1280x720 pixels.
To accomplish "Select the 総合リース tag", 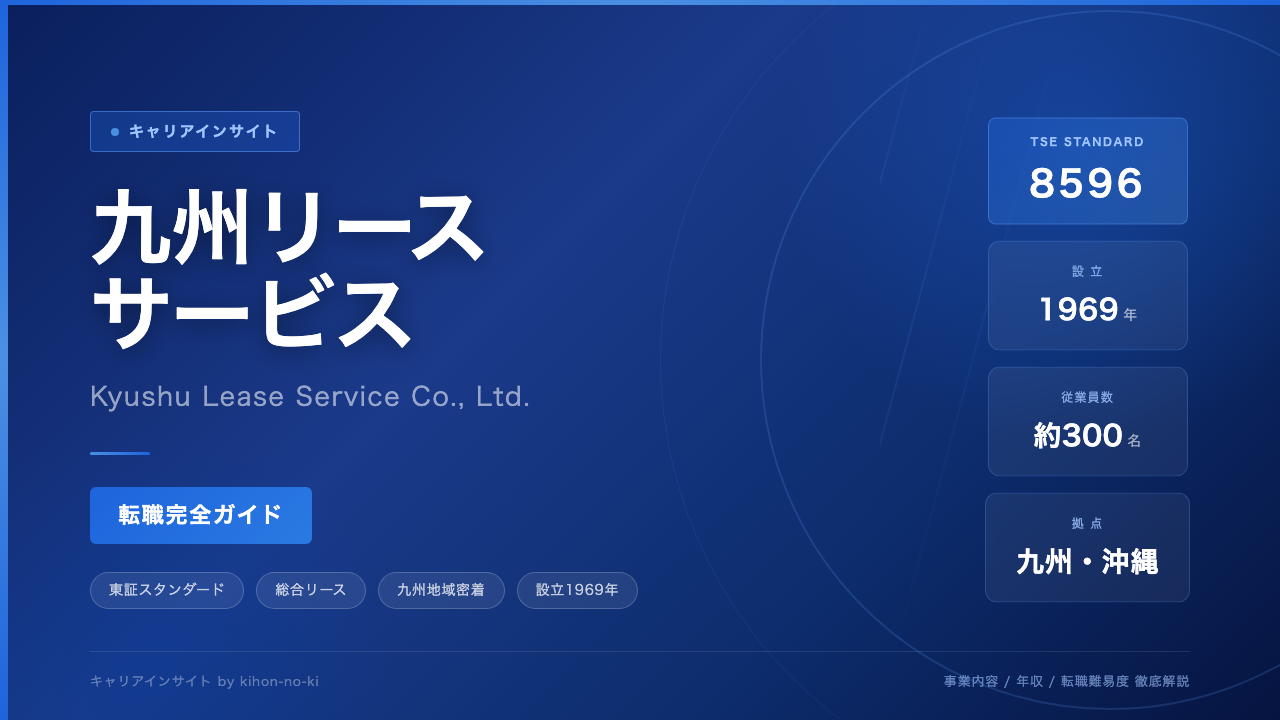I will click(311, 590).
